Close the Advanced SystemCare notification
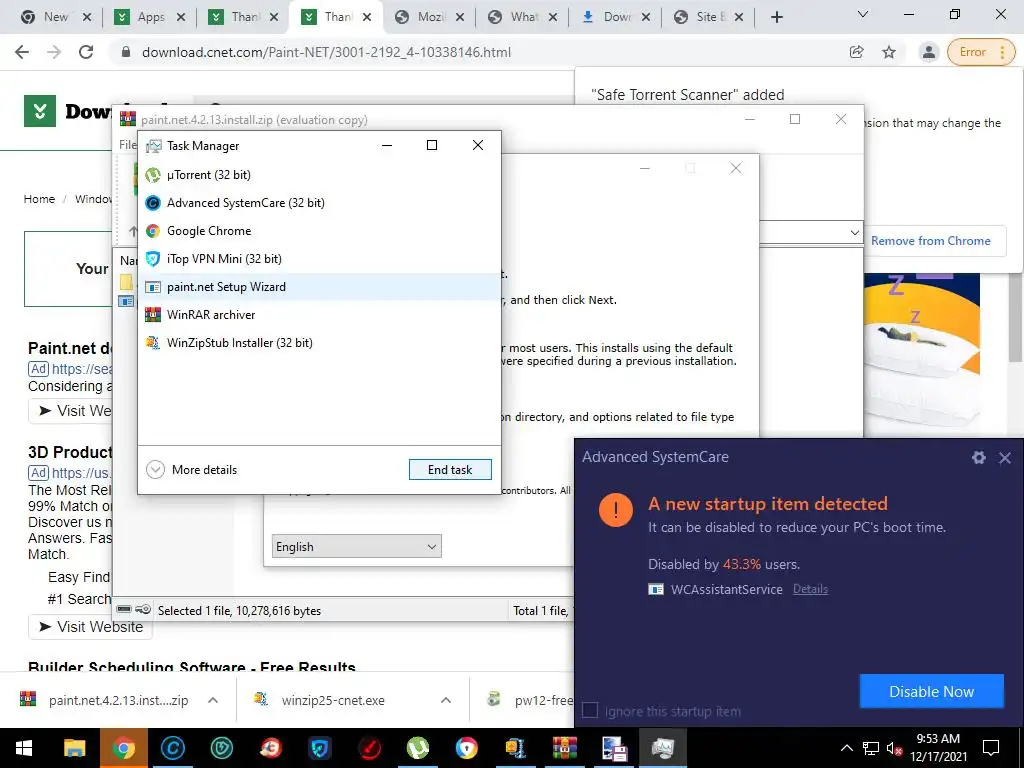Viewport: 1024px width, 768px height. (x=1005, y=458)
